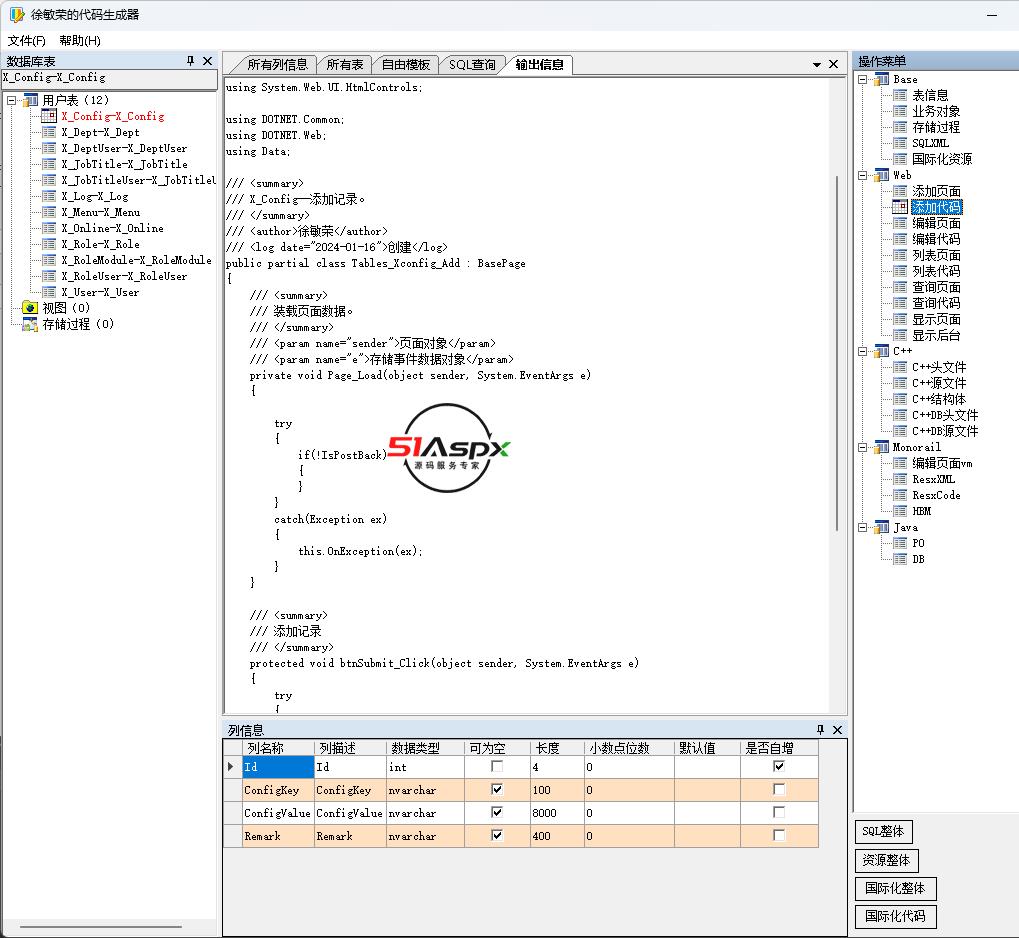Click the 用户表 (12) folder icon

coord(30,100)
